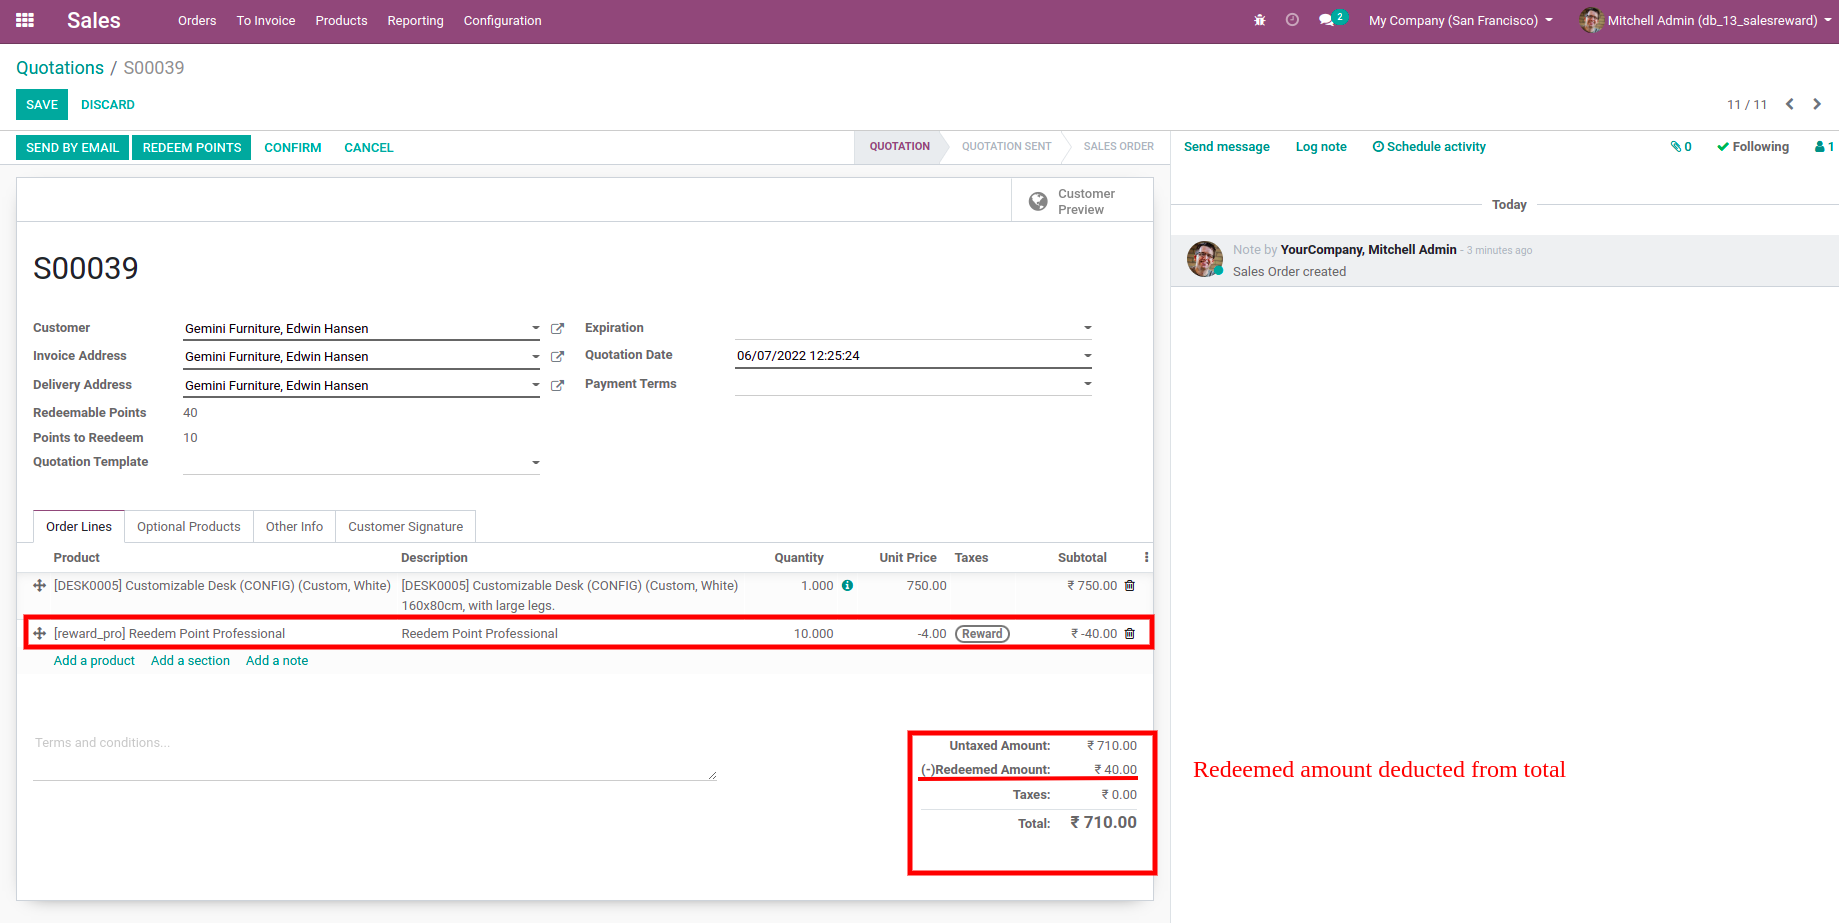Open the Payment Terms dropdown
Image resolution: width=1839 pixels, height=923 pixels.
click(1087, 384)
